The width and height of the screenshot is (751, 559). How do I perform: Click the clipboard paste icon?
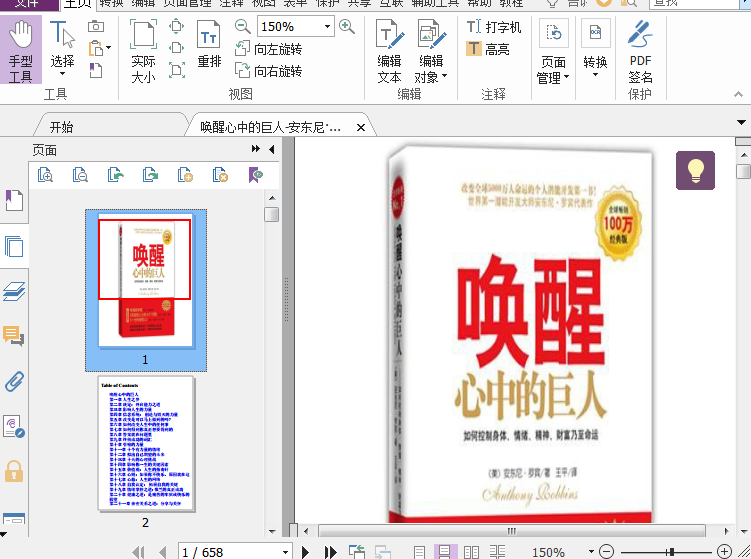coord(96,48)
